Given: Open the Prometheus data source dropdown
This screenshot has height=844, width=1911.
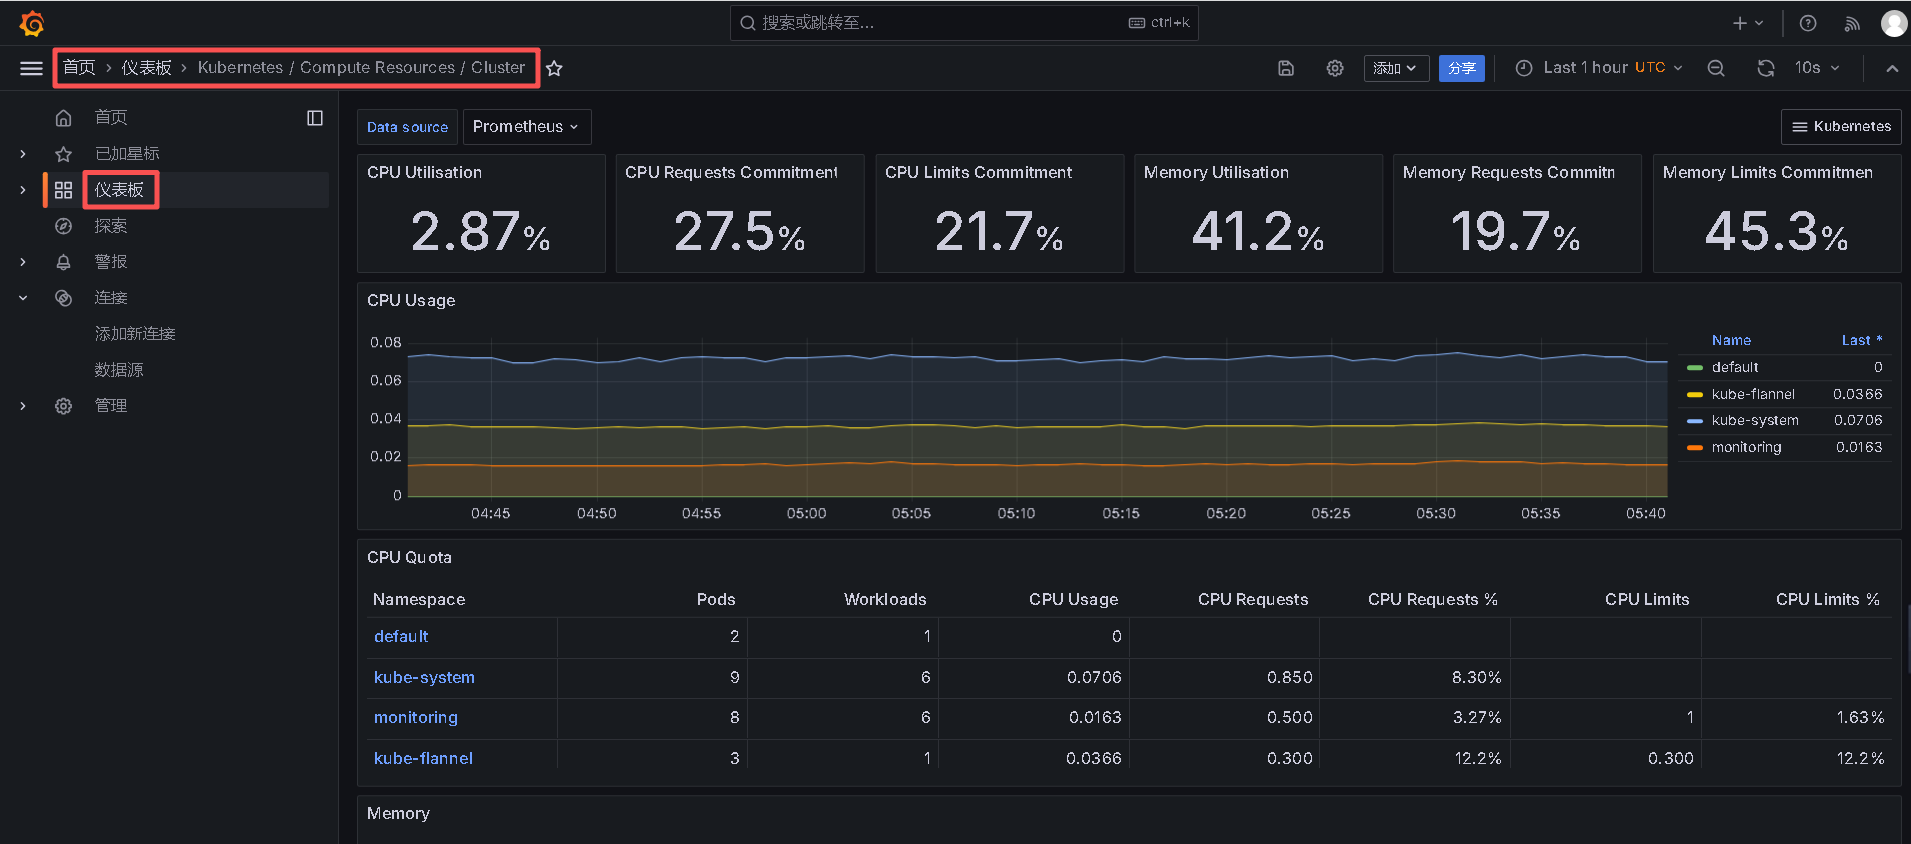Looking at the screenshot, I should (526, 127).
